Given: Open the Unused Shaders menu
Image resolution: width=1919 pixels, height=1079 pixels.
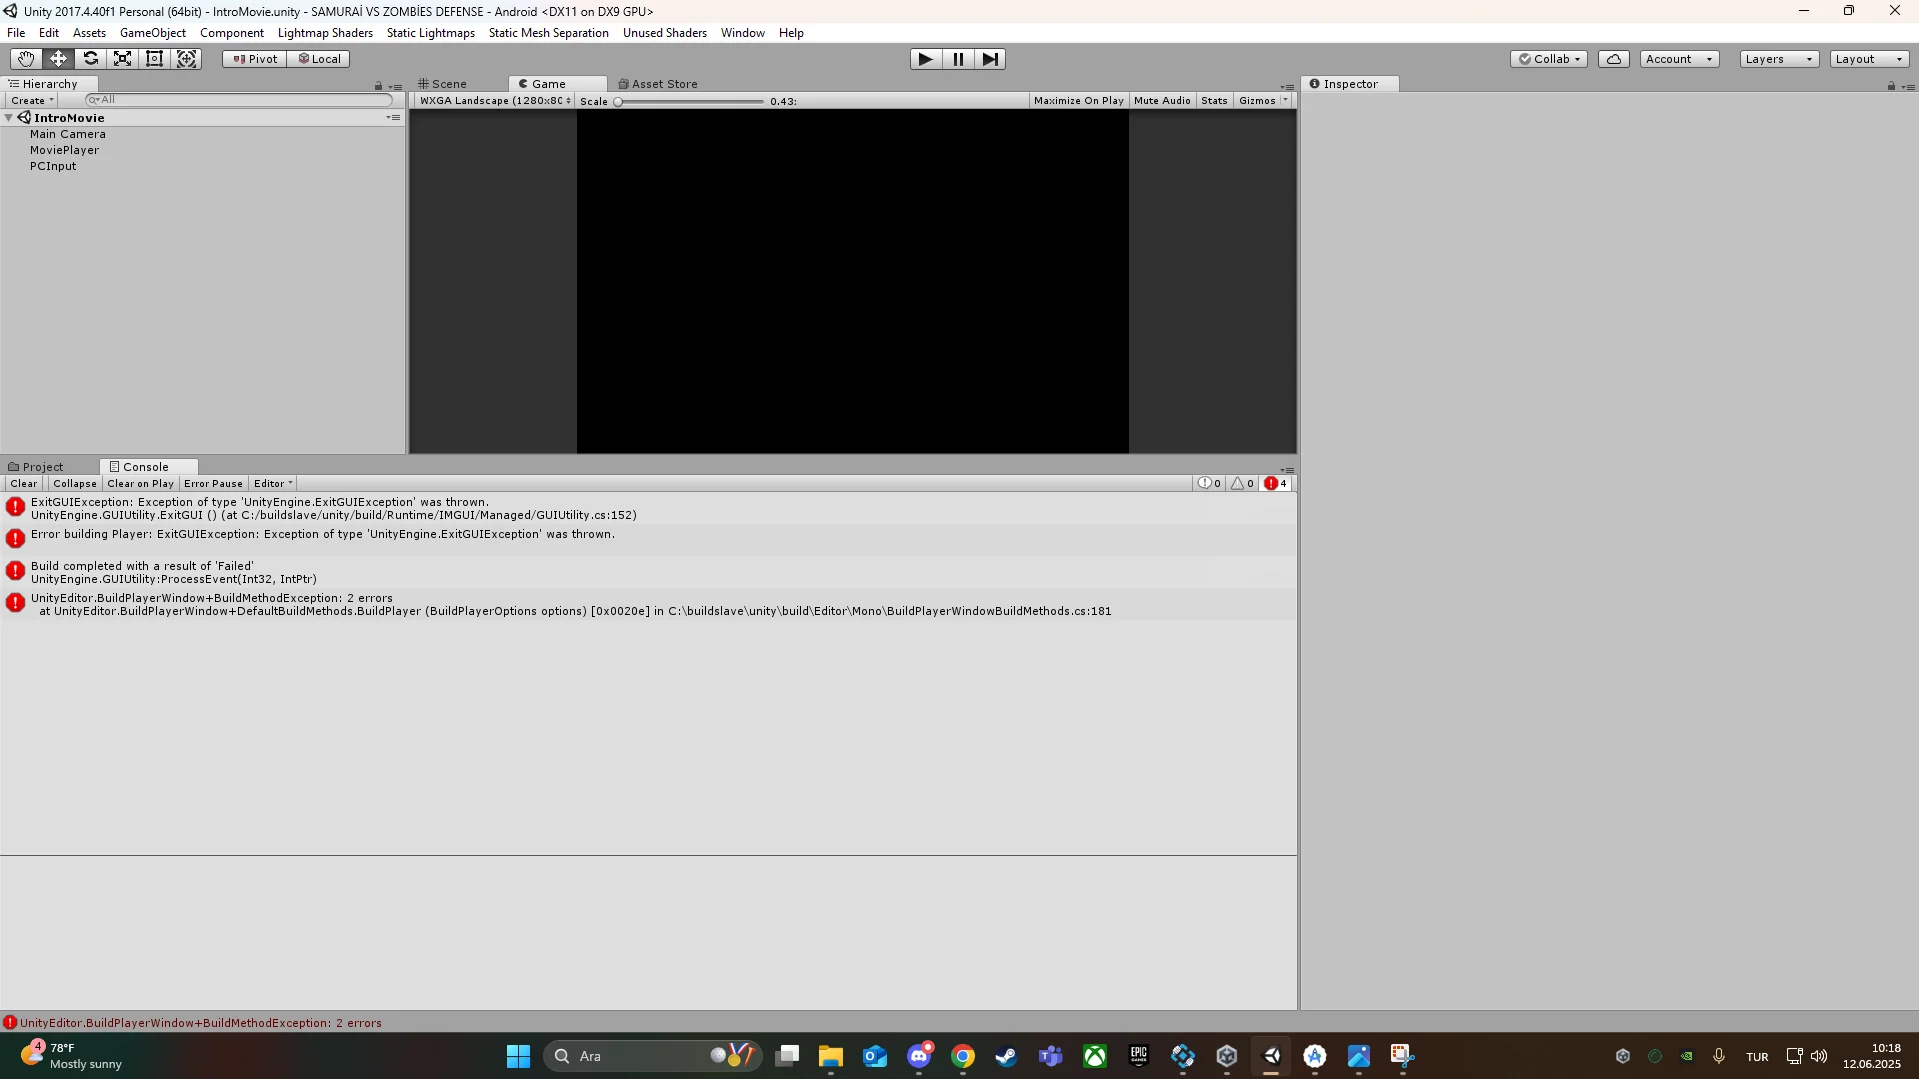Looking at the screenshot, I should [x=665, y=33].
